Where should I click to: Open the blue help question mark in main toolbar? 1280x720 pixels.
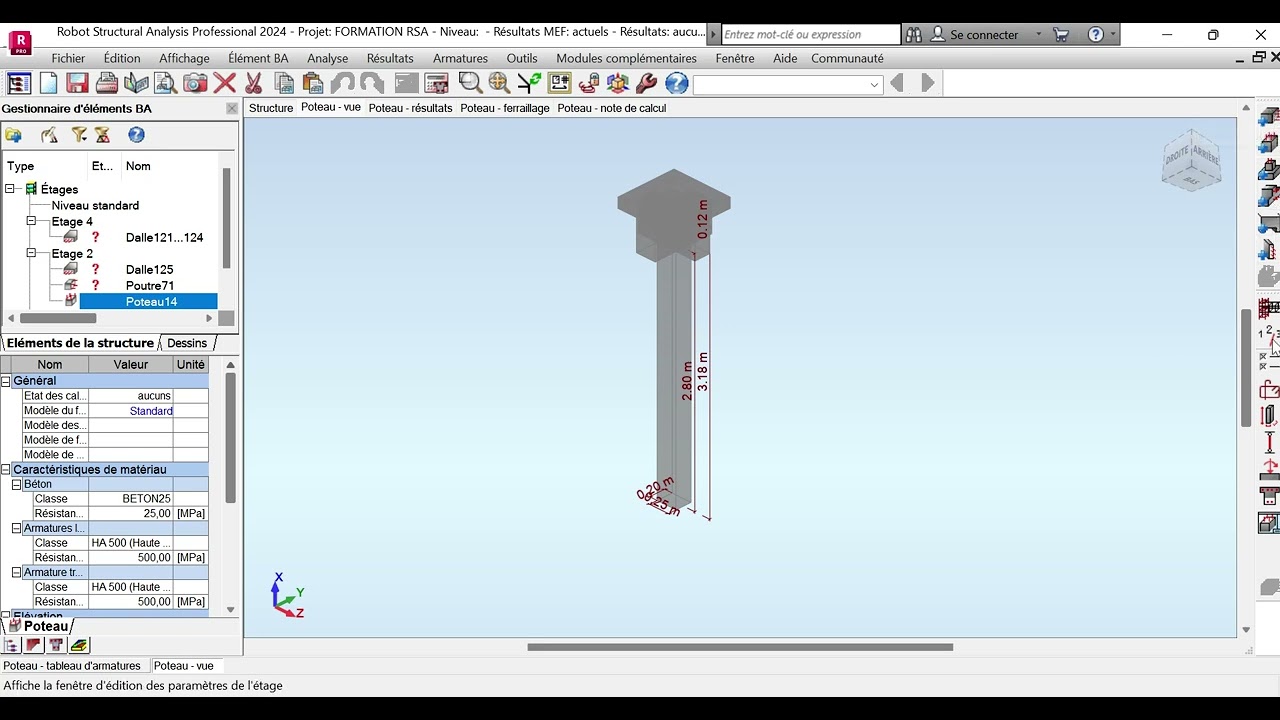677,83
